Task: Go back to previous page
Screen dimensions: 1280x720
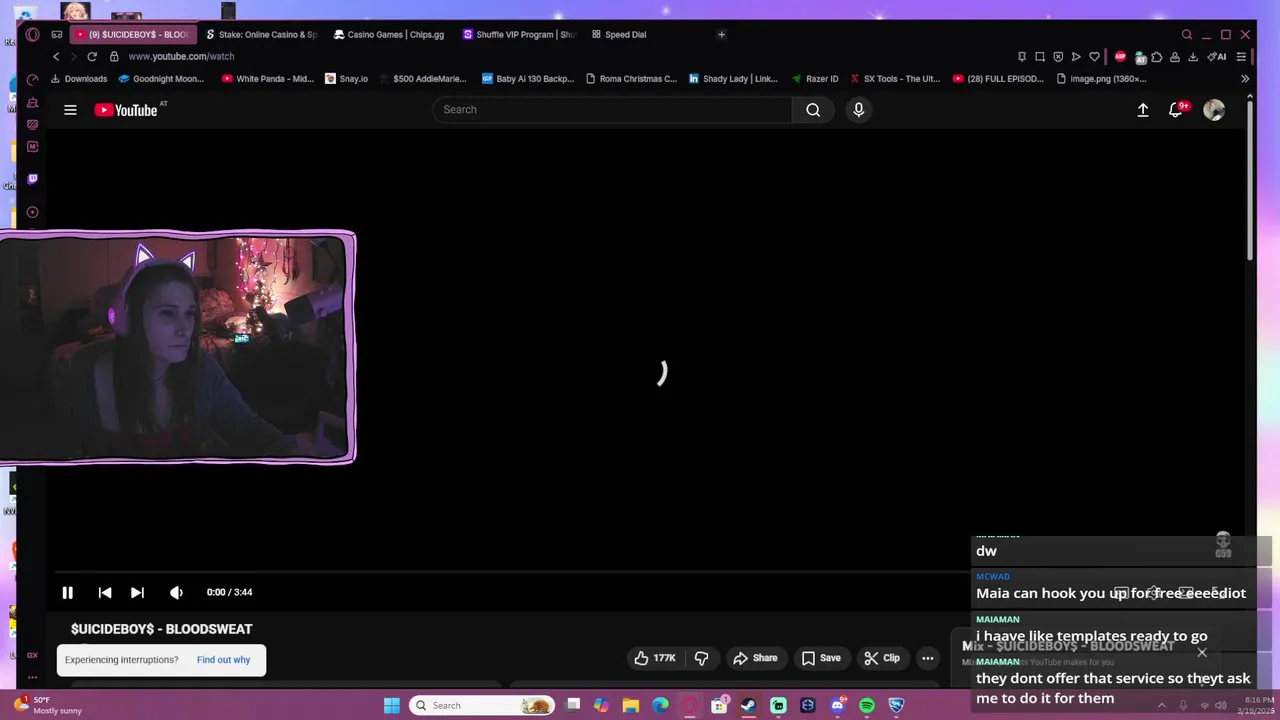Action: 56,57
